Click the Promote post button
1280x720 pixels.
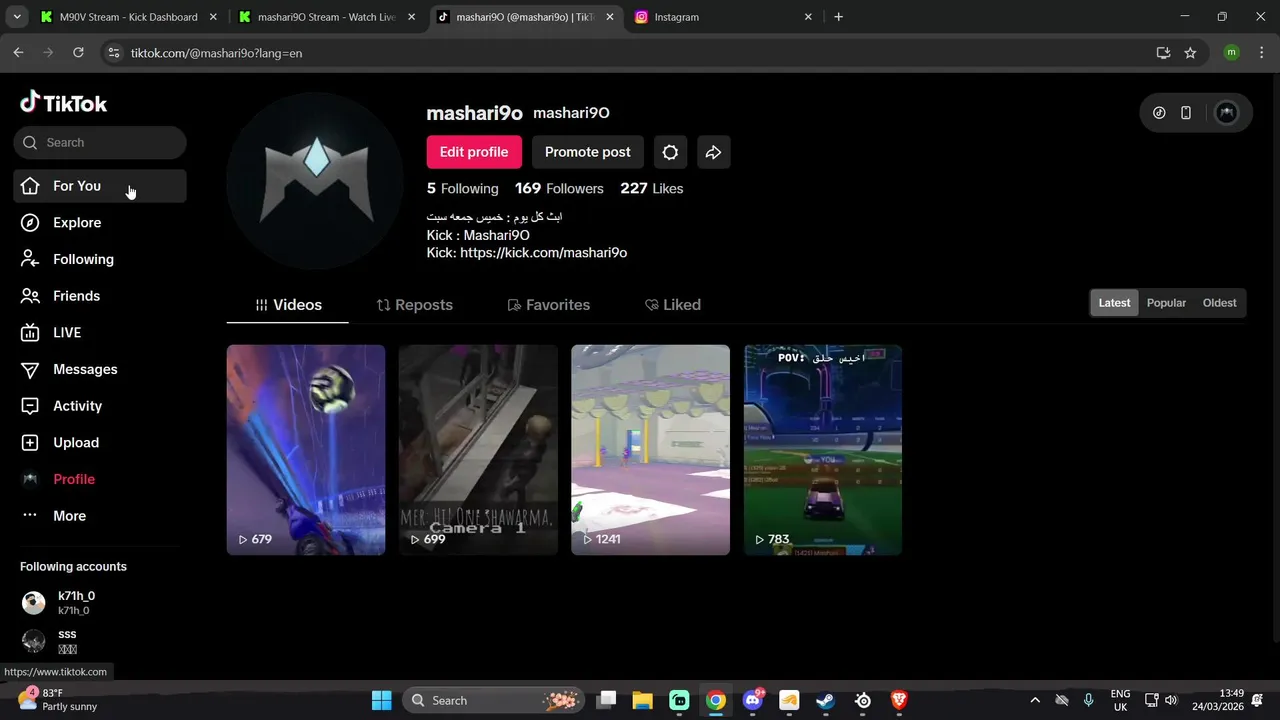pyautogui.click(x=588, y=152)
